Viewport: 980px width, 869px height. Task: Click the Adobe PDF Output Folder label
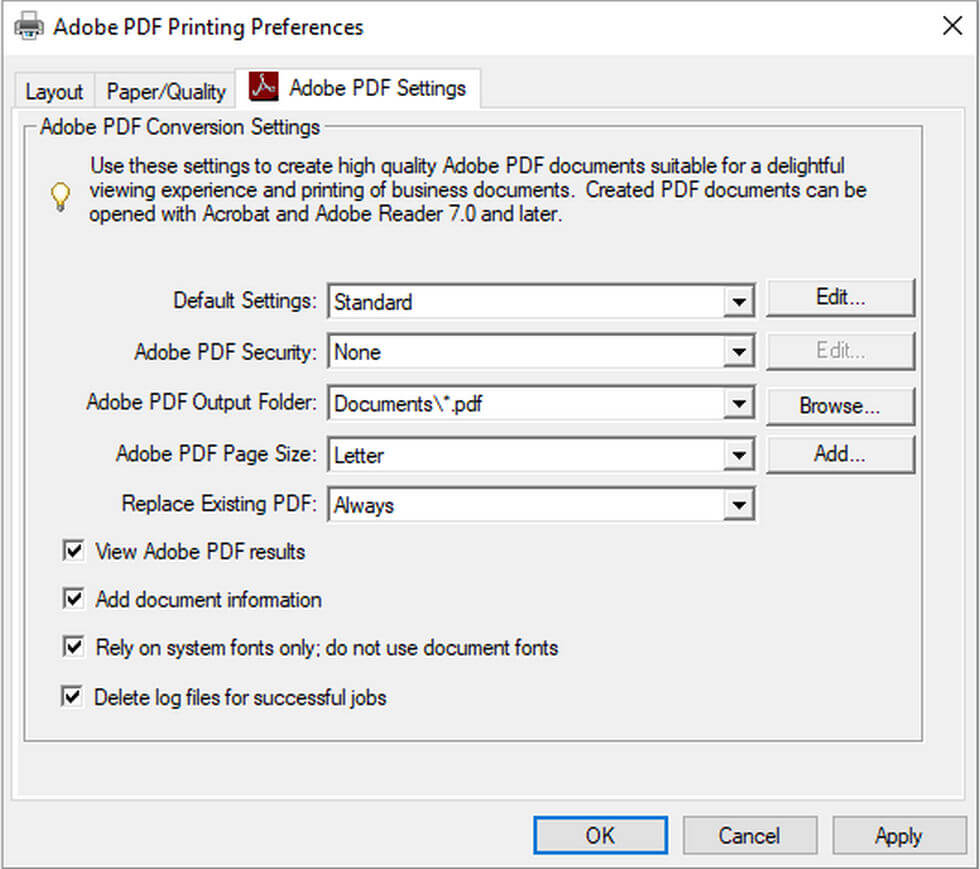point(201,401)
